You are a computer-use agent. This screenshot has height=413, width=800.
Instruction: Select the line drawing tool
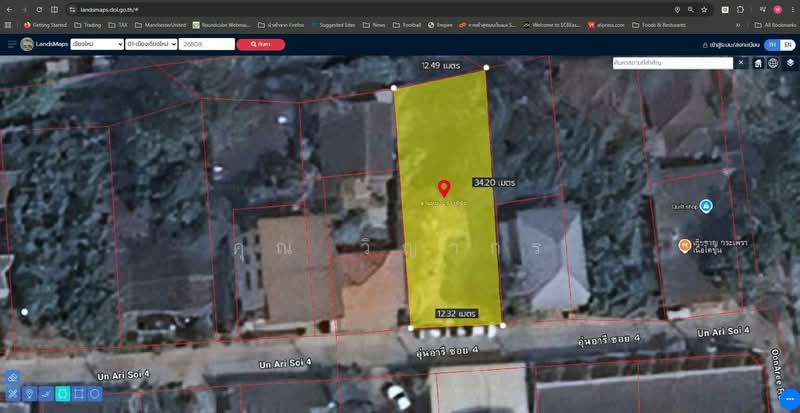click(46, 394)
